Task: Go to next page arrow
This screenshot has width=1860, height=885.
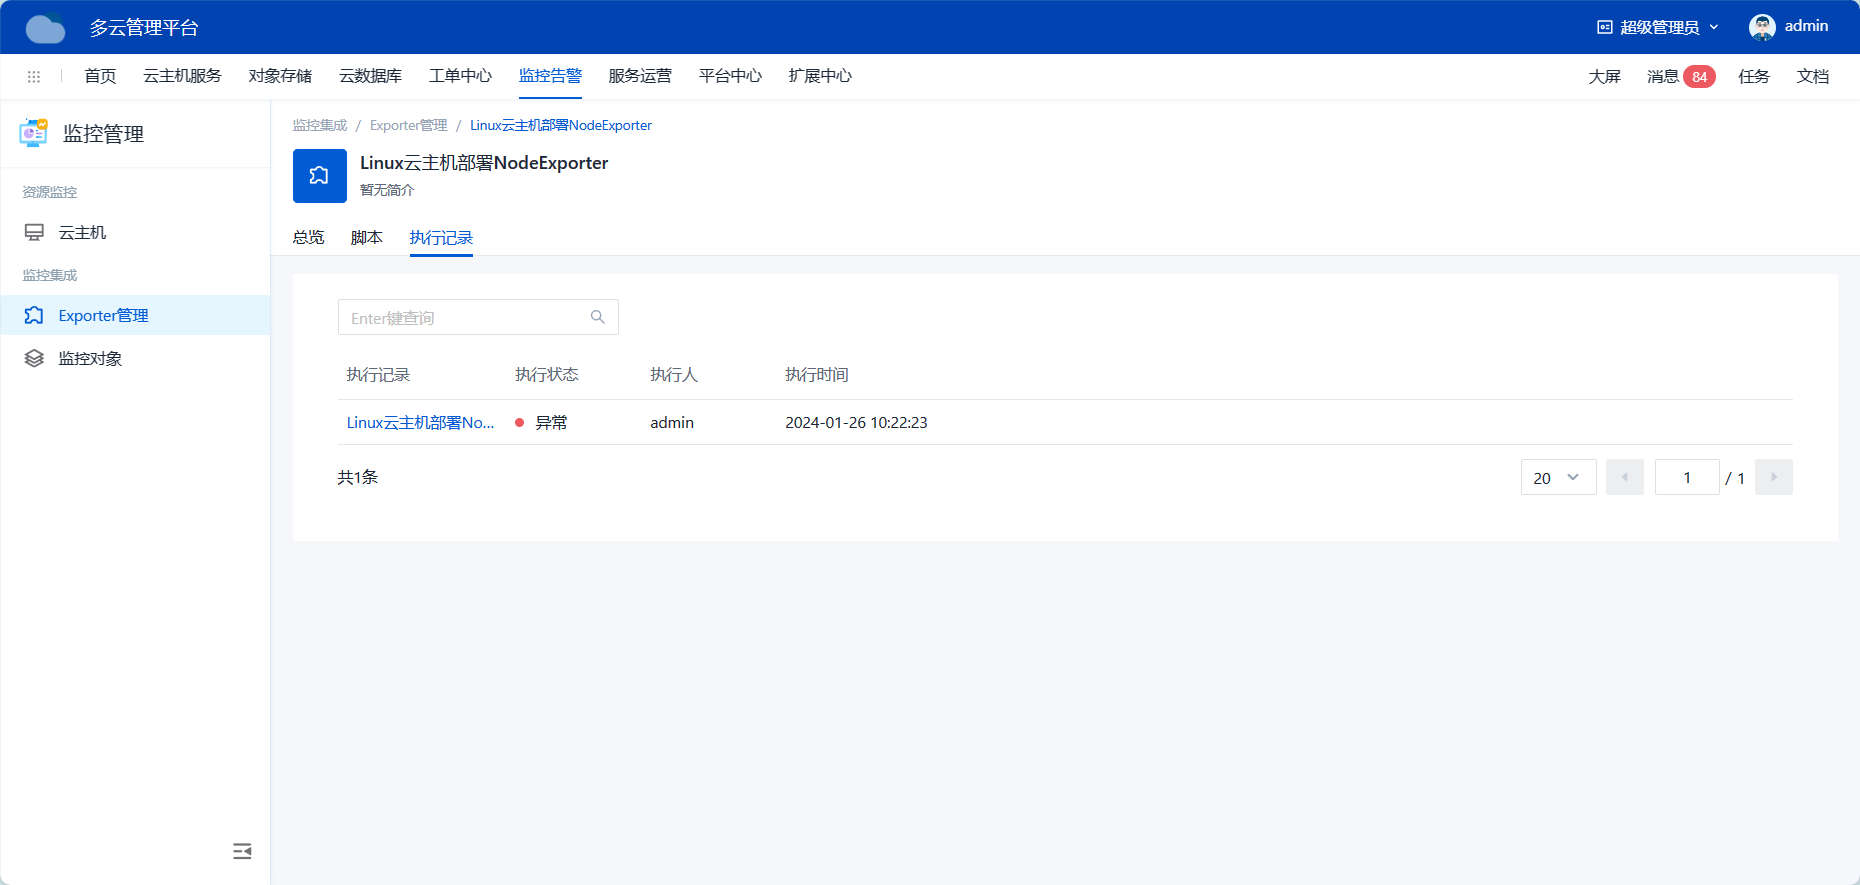Action: [x=1773, y=477]
